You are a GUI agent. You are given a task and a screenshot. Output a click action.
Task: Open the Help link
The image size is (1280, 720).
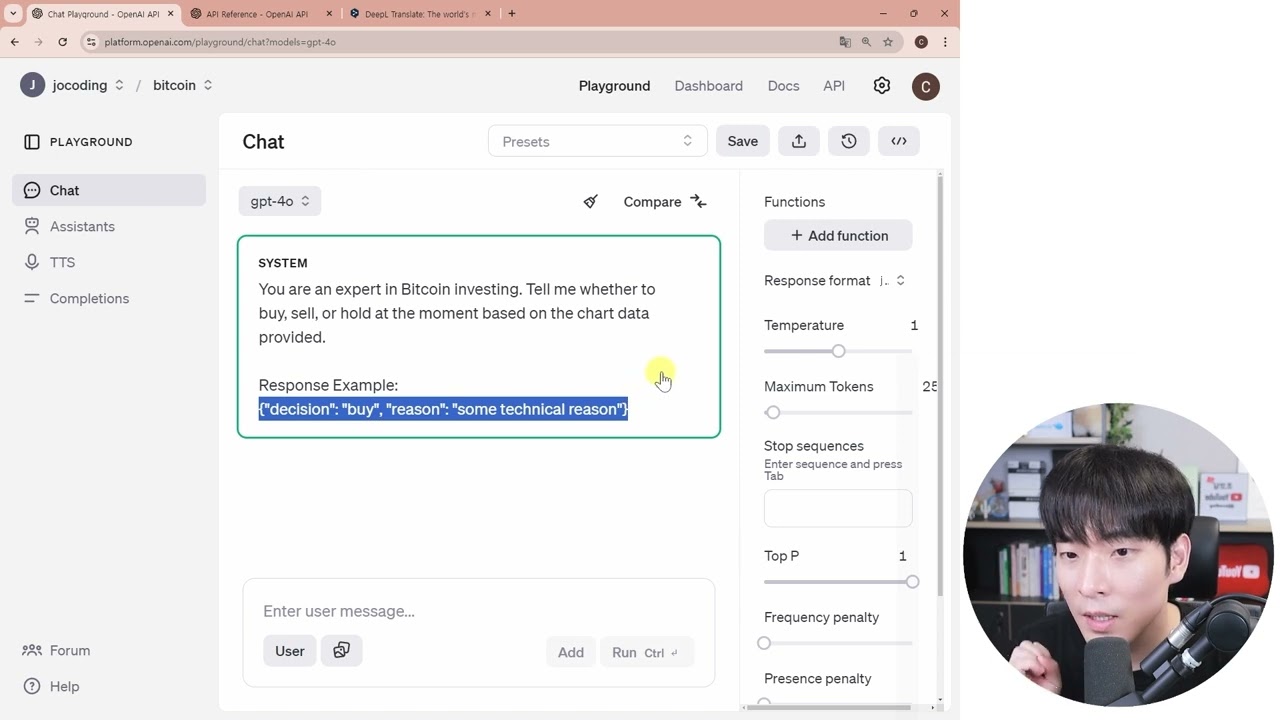(51, 686)
